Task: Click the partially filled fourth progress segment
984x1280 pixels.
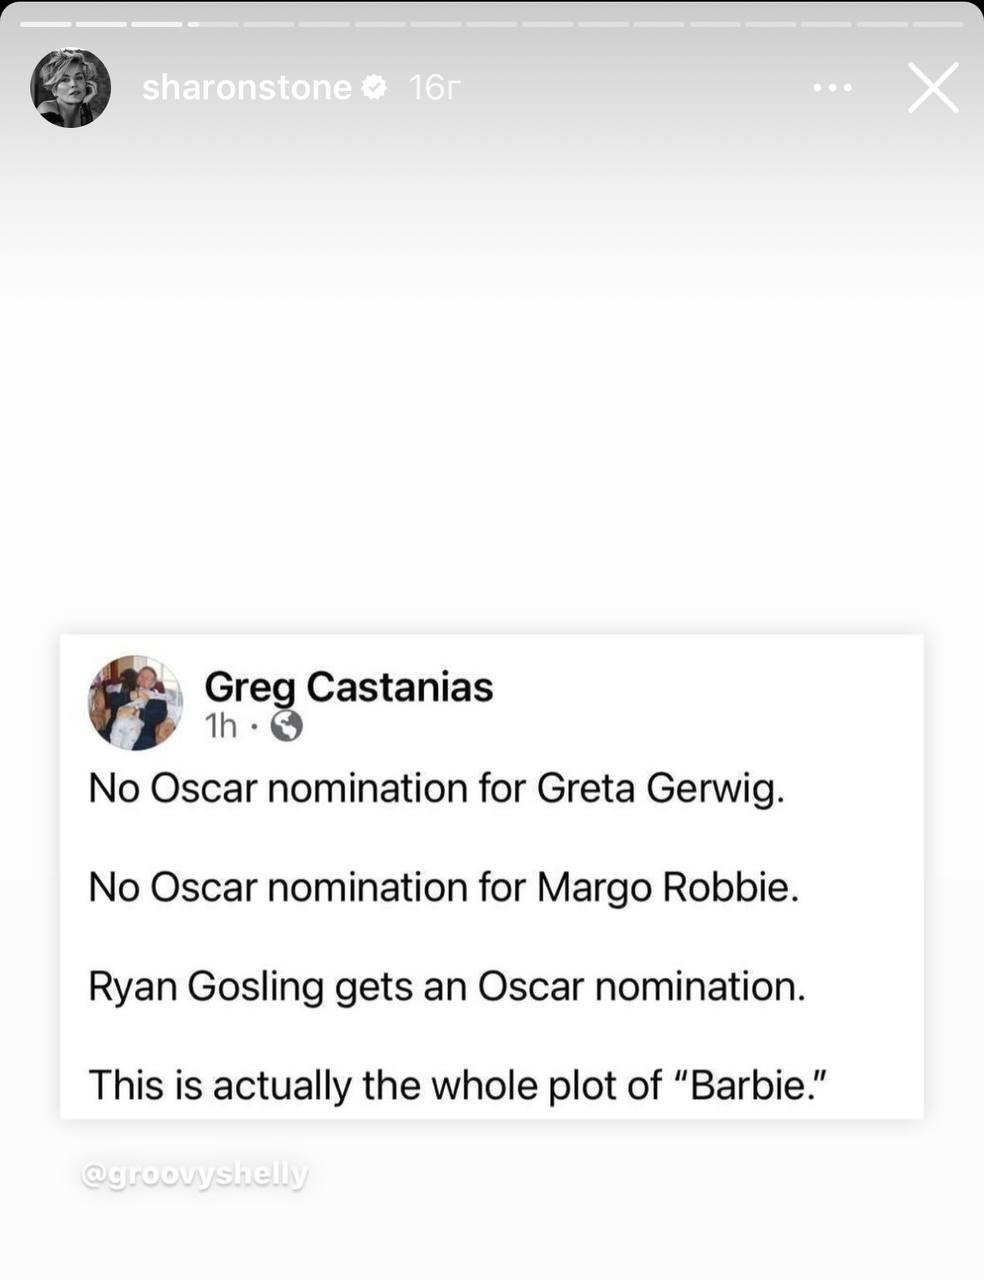Action: pos(212,23)
